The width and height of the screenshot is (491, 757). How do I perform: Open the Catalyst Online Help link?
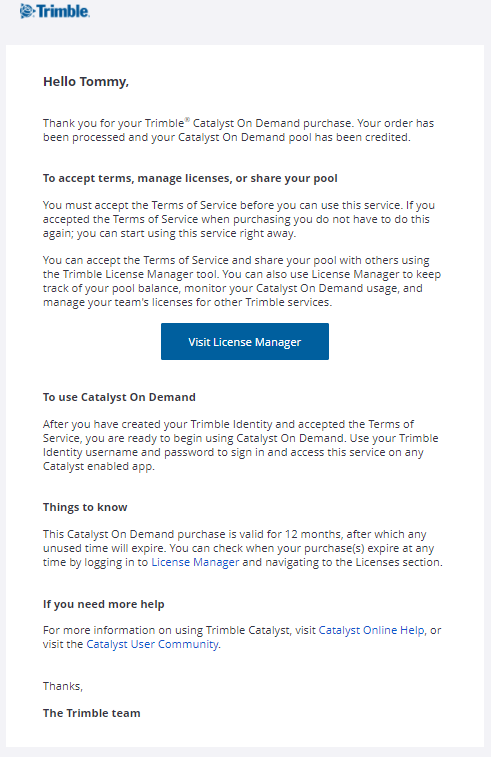click(x=371, y=630)
